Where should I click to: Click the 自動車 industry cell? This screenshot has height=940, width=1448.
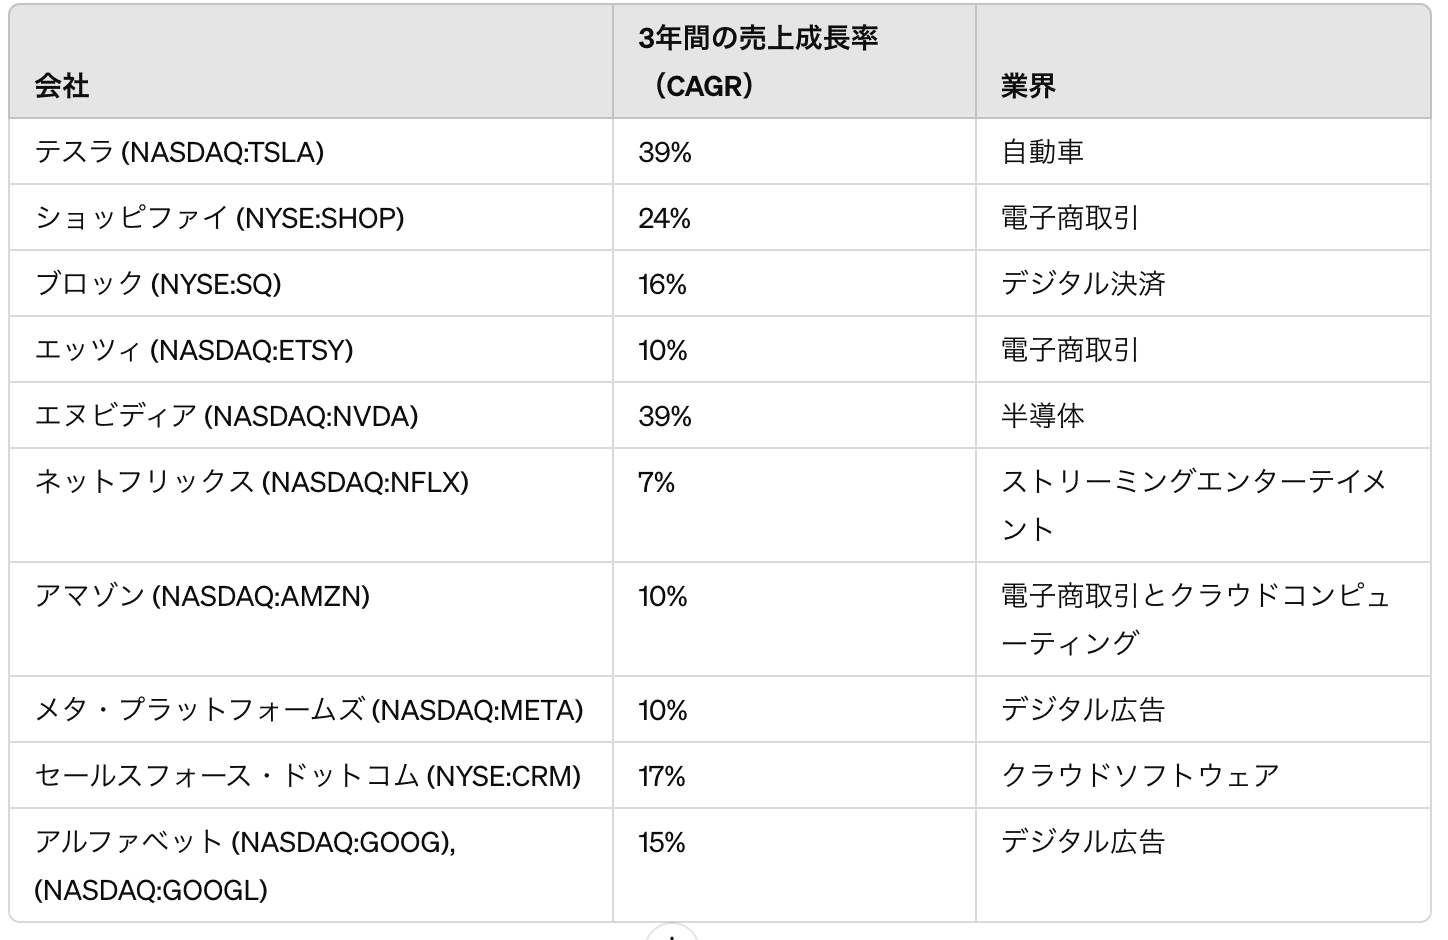[1043, 152]
